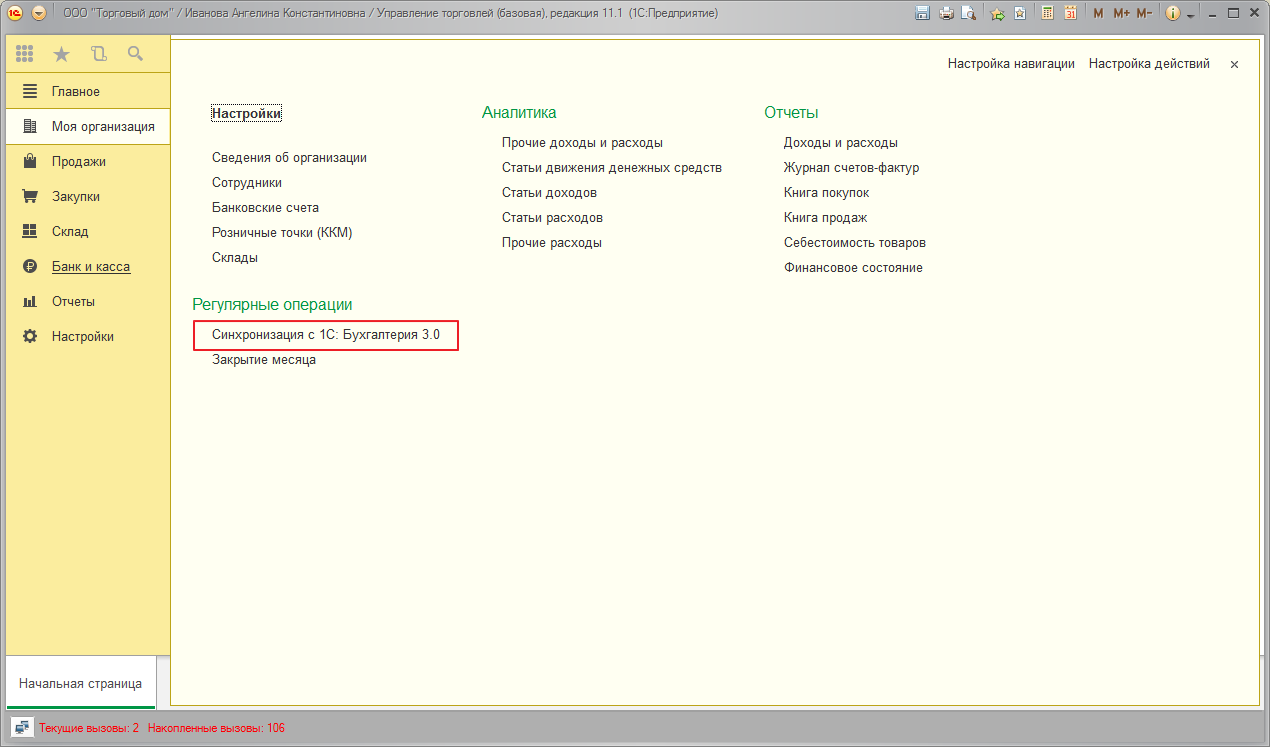This screenshot has width=1270, height=747.
Task: Expand the dropdown arrow beside the info icon
Action: 1190,15
